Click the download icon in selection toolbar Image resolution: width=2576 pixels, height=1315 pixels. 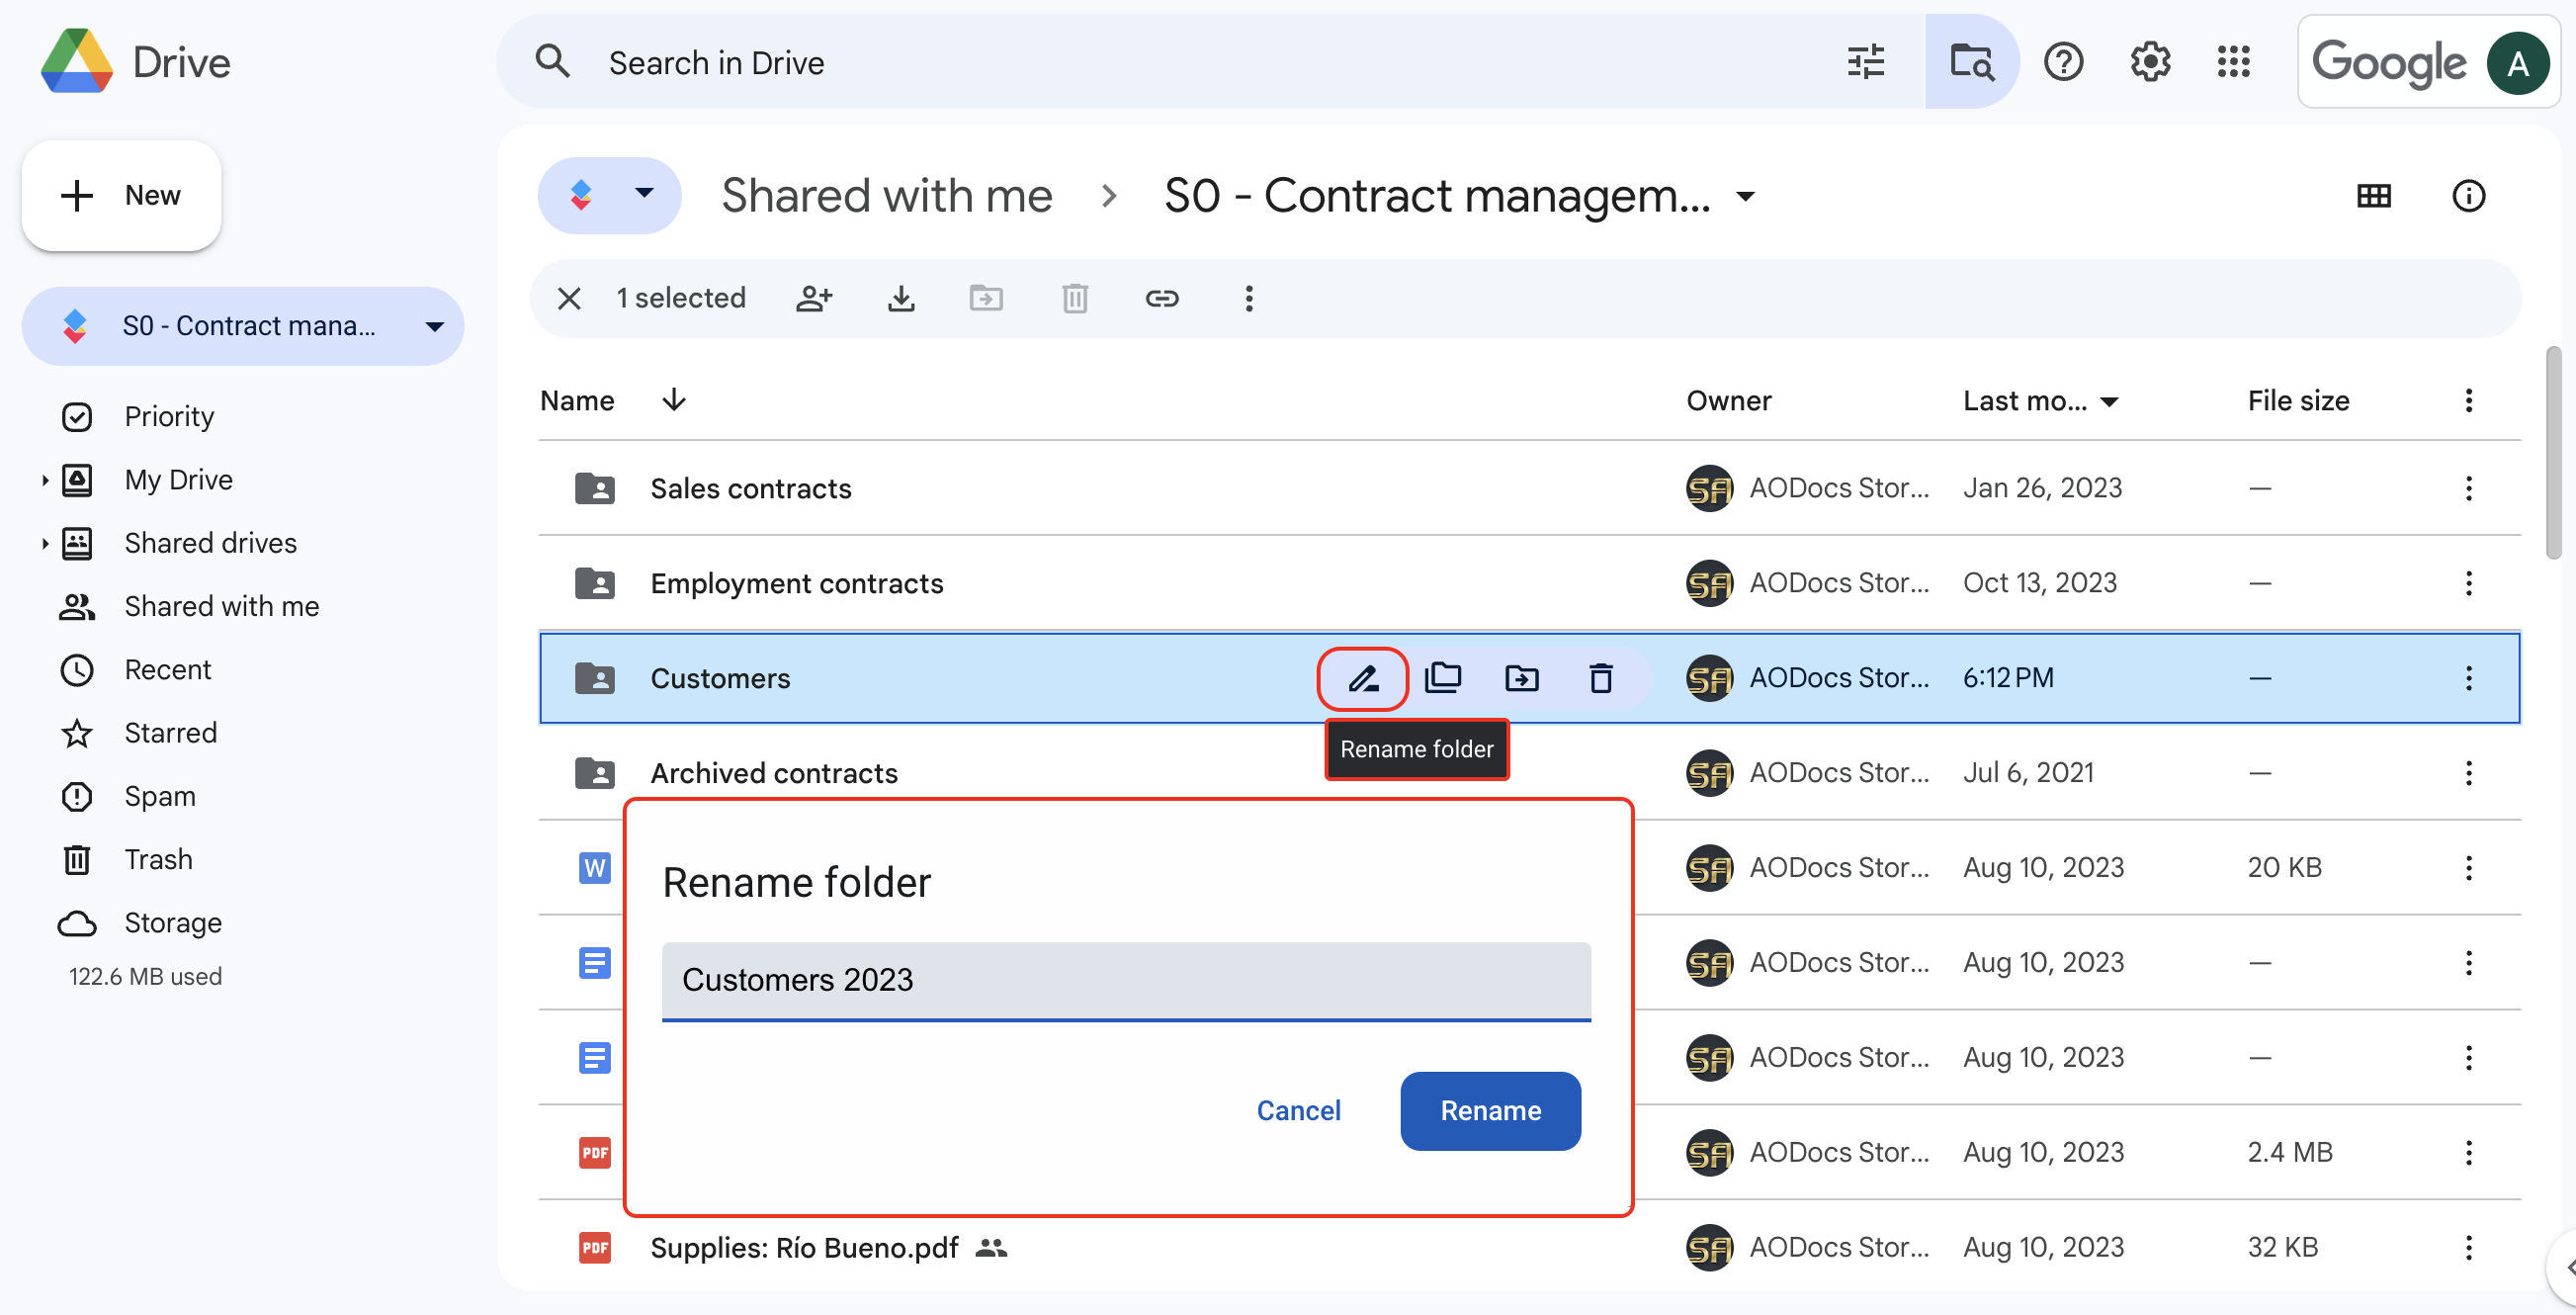pos(901,298)
